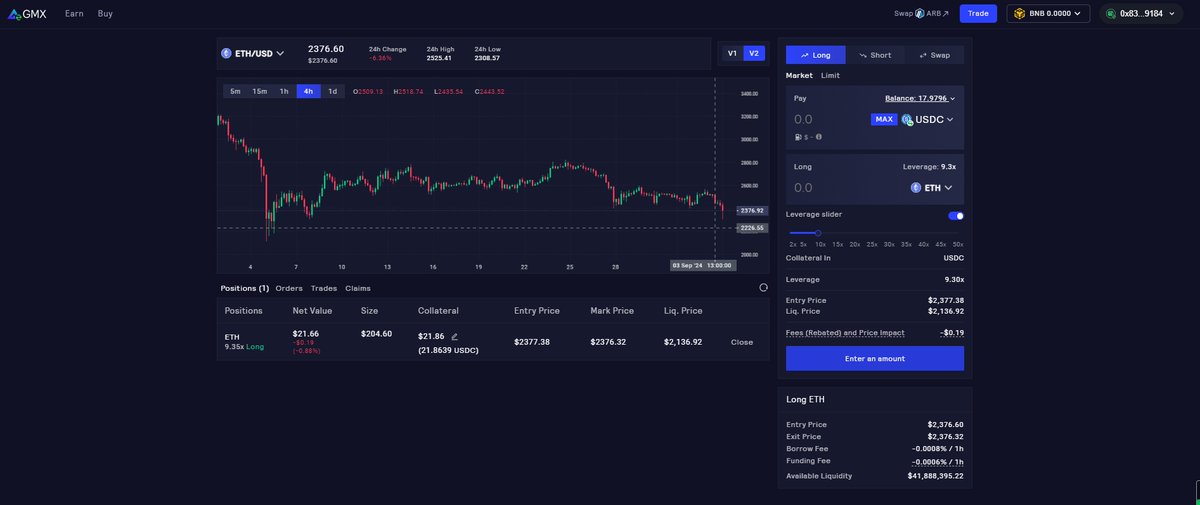Open the USDC pay token dropdown
This screenshot has width=1200, height=505.
pos(927,119)
